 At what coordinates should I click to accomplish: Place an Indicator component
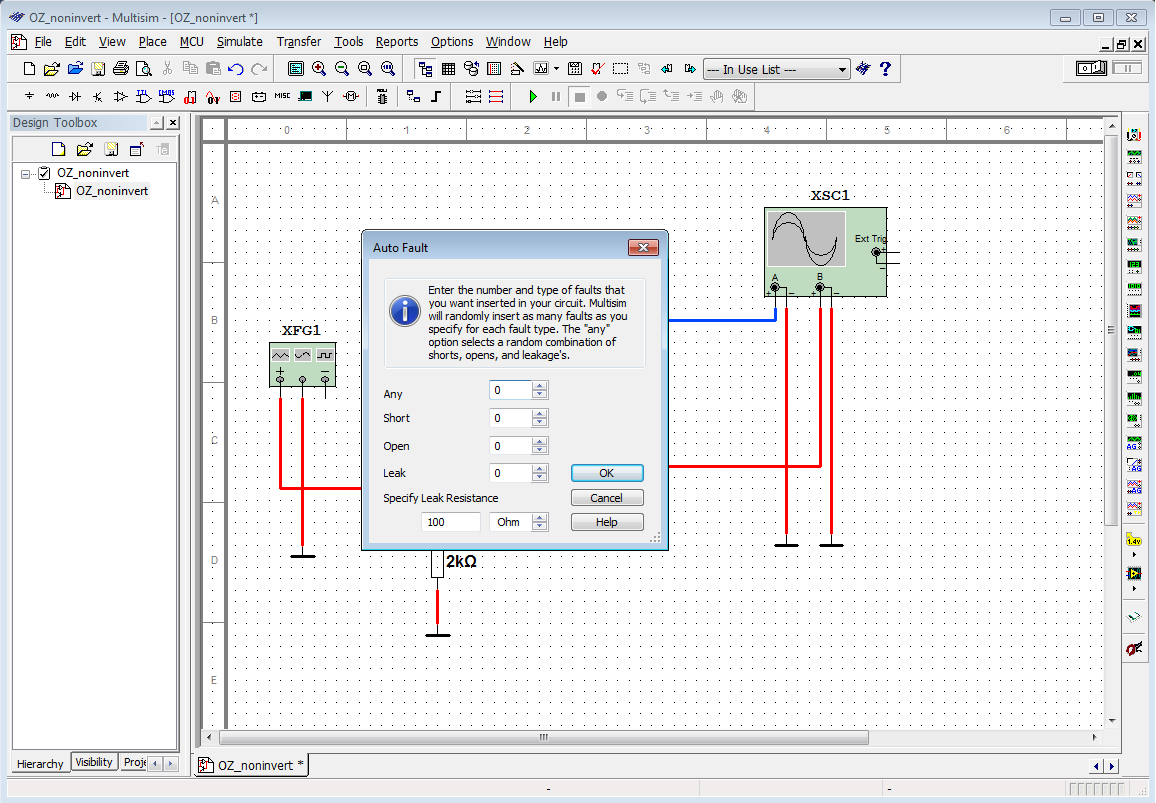click(x=236, y=96)
